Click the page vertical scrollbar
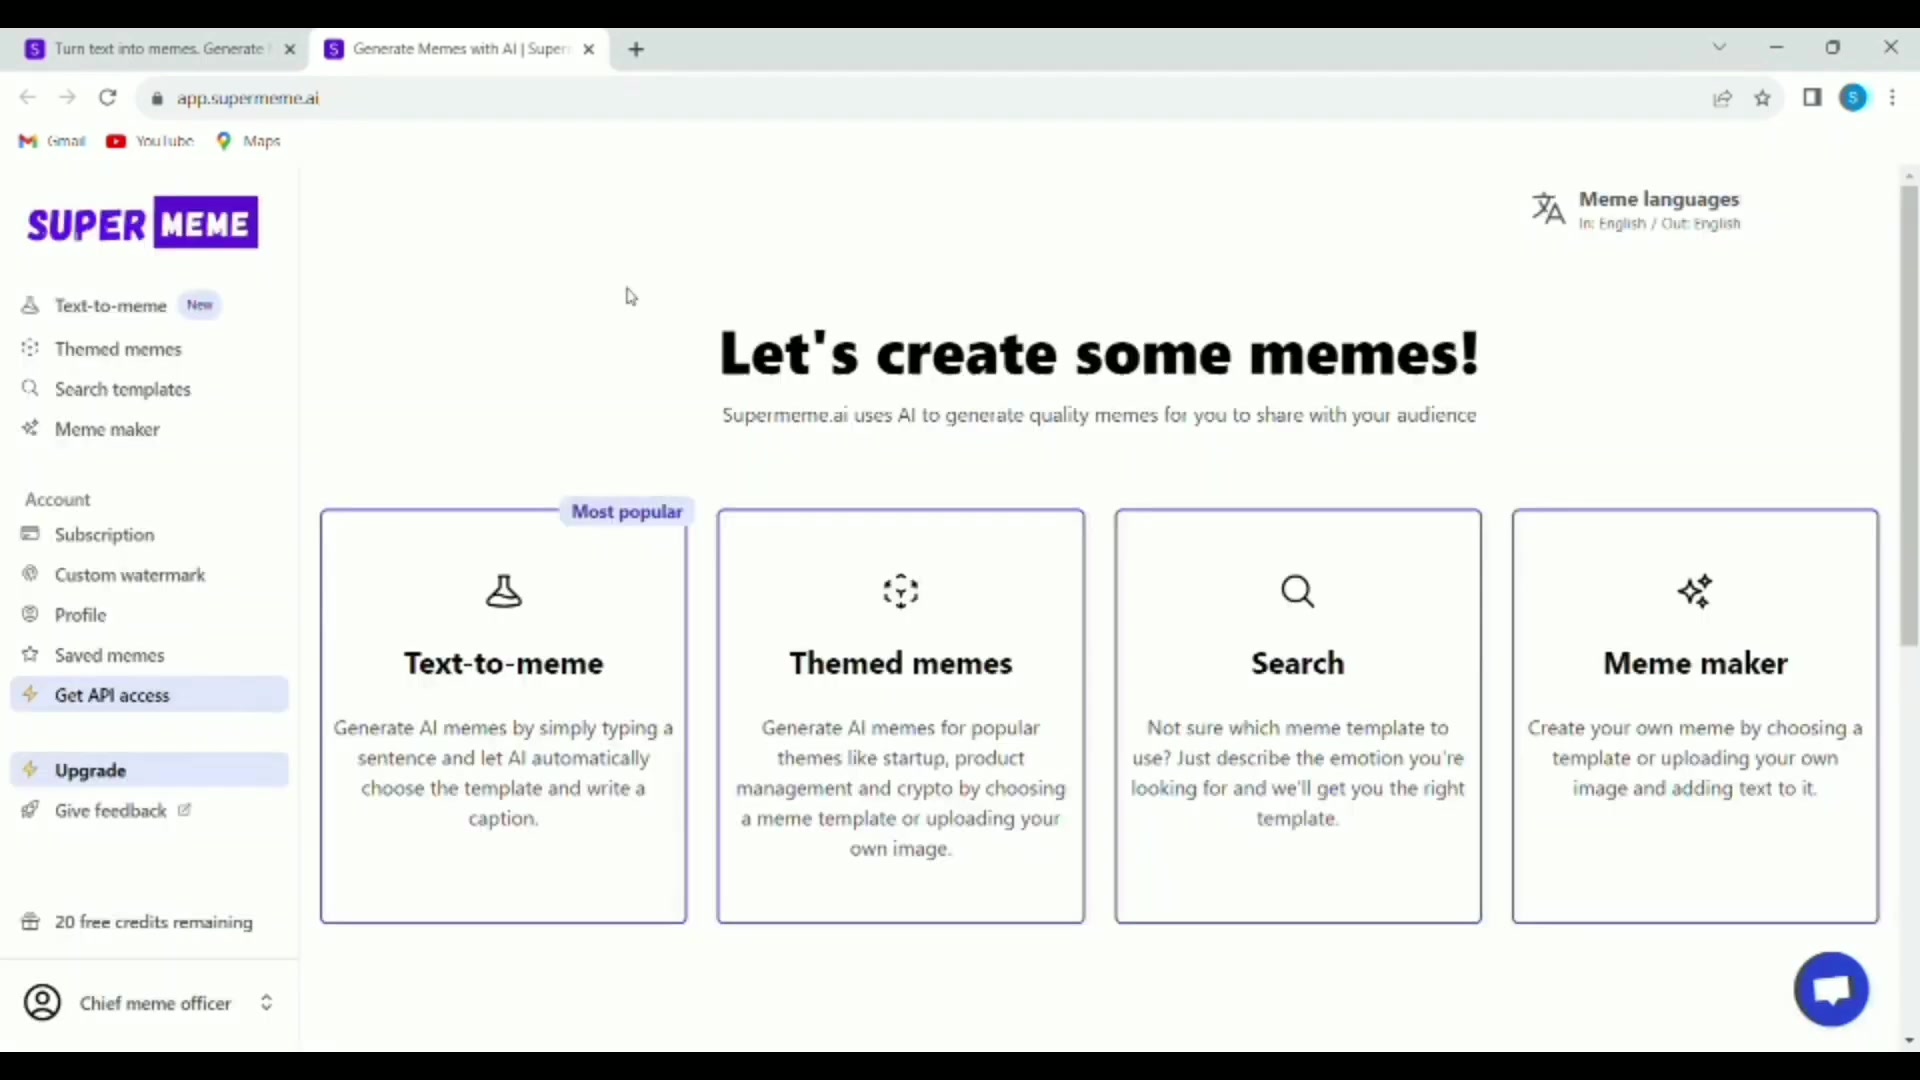This screenshot has height=1080, width=1920. pyautogui.click(x=1909, y=415)
